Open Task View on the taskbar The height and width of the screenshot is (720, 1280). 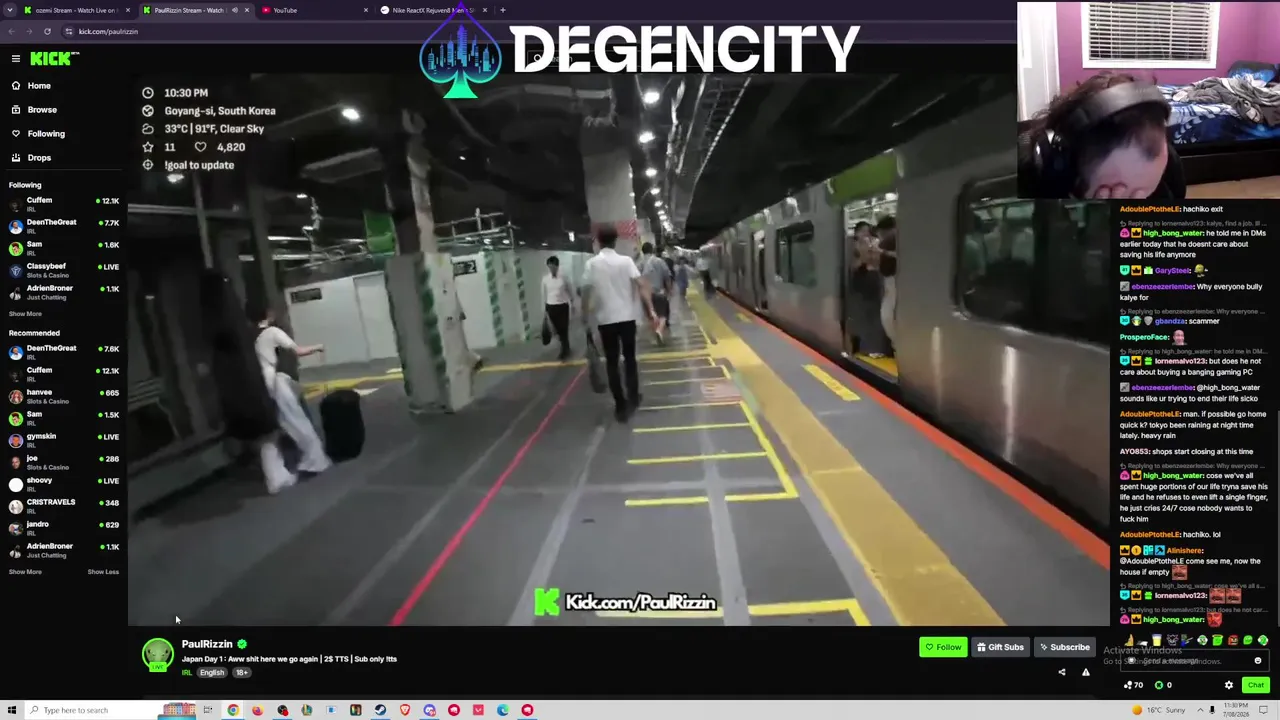click(x=208, y=710)
